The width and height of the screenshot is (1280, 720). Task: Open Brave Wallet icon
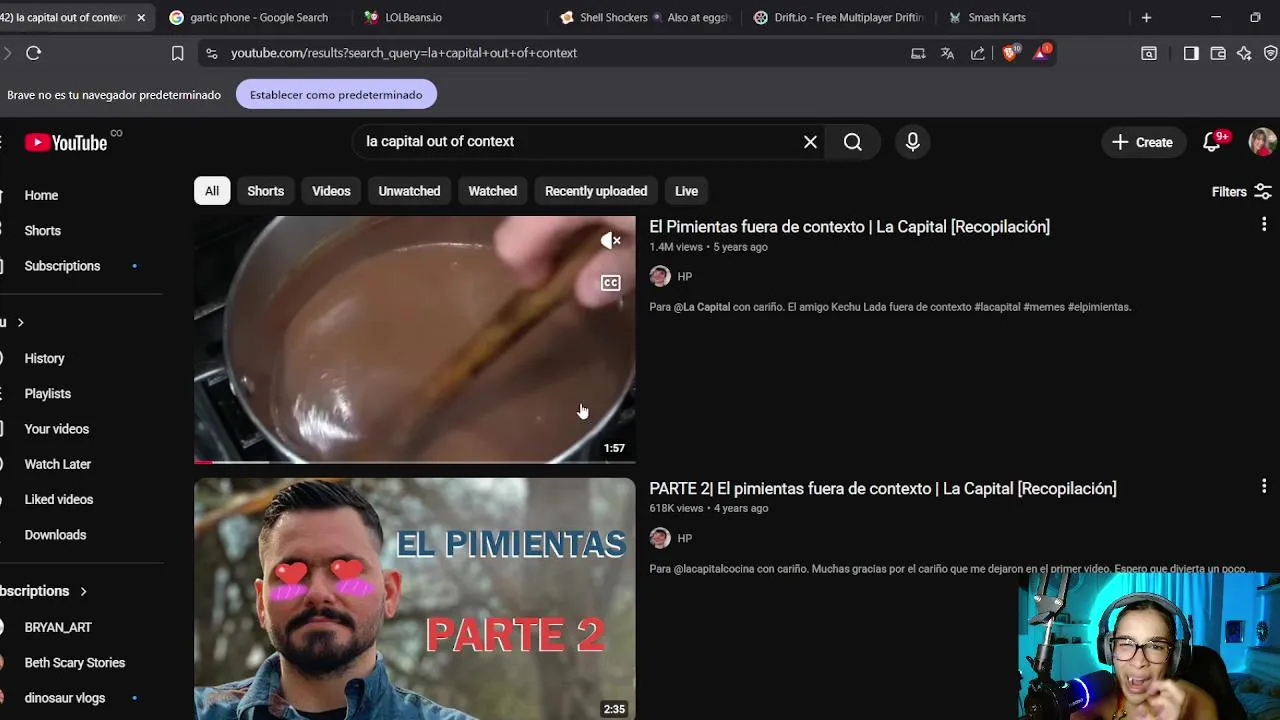(x=1218, y=53)
